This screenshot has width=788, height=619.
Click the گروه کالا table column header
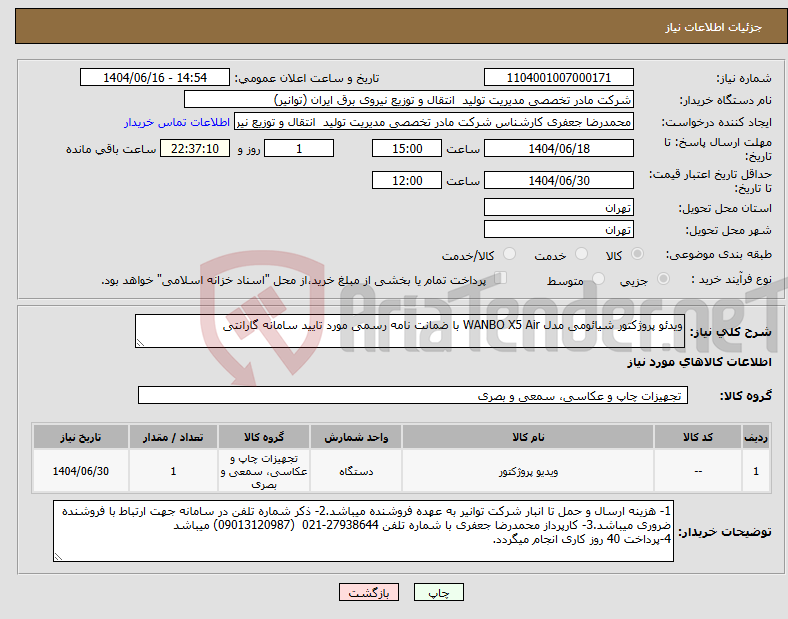point(264,437)
